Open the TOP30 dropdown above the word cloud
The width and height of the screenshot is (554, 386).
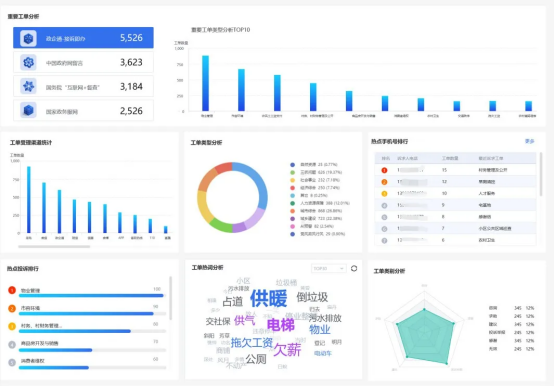coord(329,269)
